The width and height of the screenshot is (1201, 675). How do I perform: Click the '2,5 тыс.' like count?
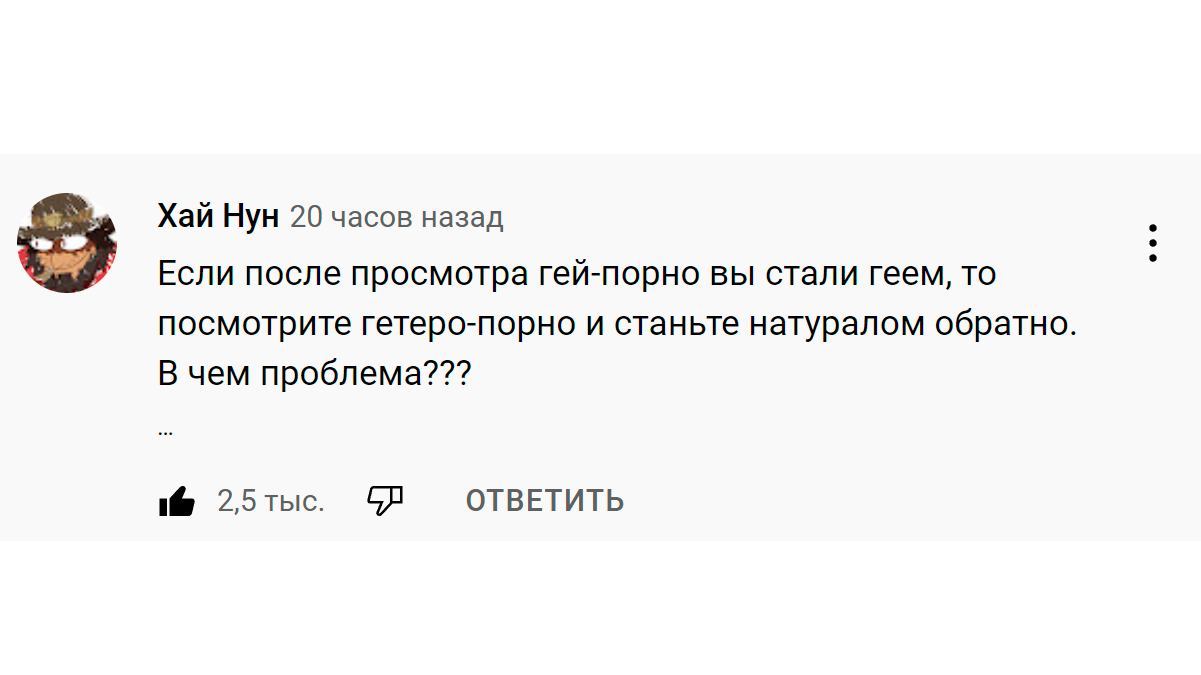point(271,500)
